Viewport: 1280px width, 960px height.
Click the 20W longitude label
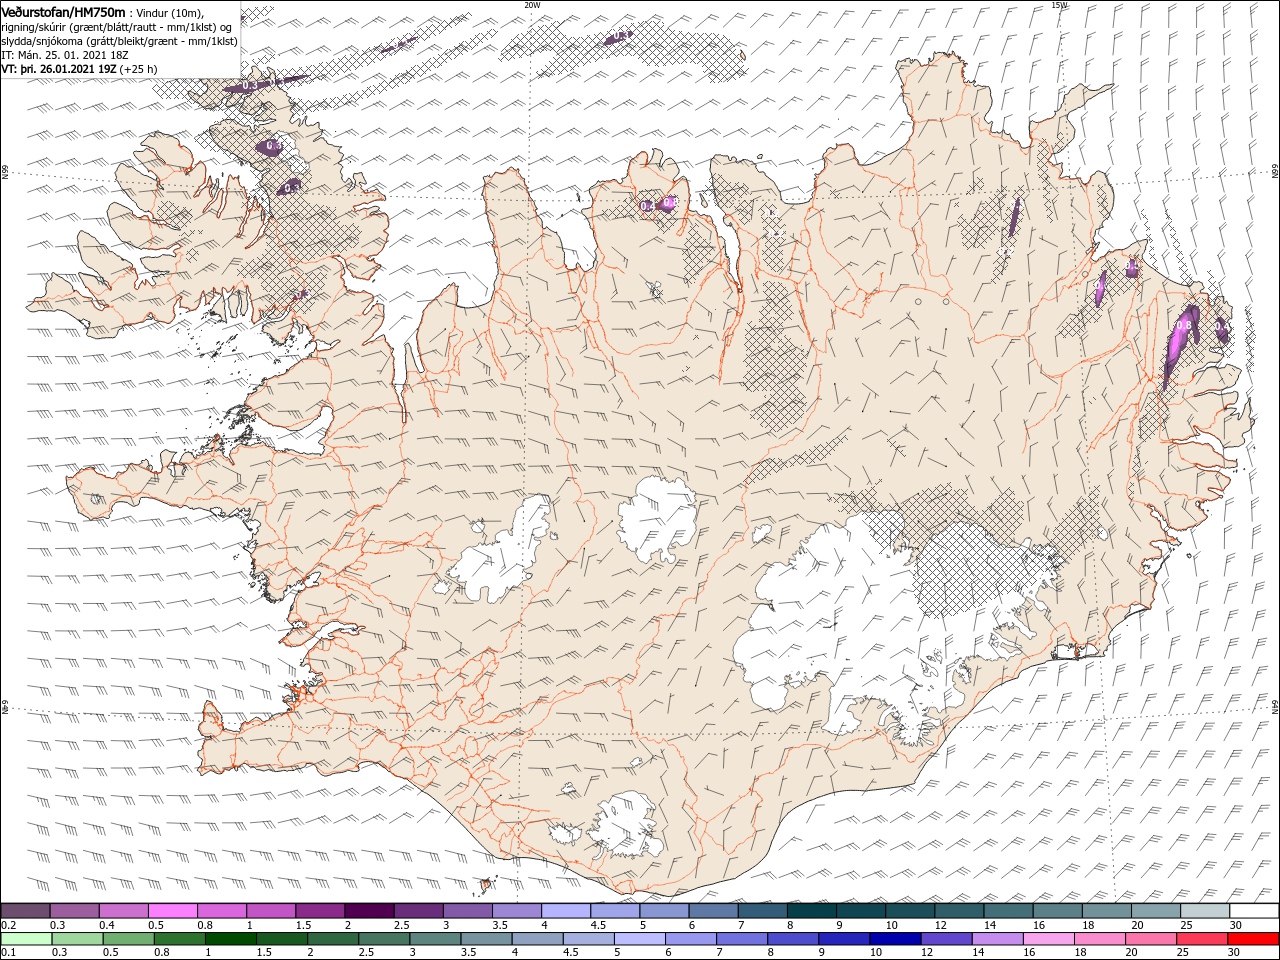pos(532,5)
